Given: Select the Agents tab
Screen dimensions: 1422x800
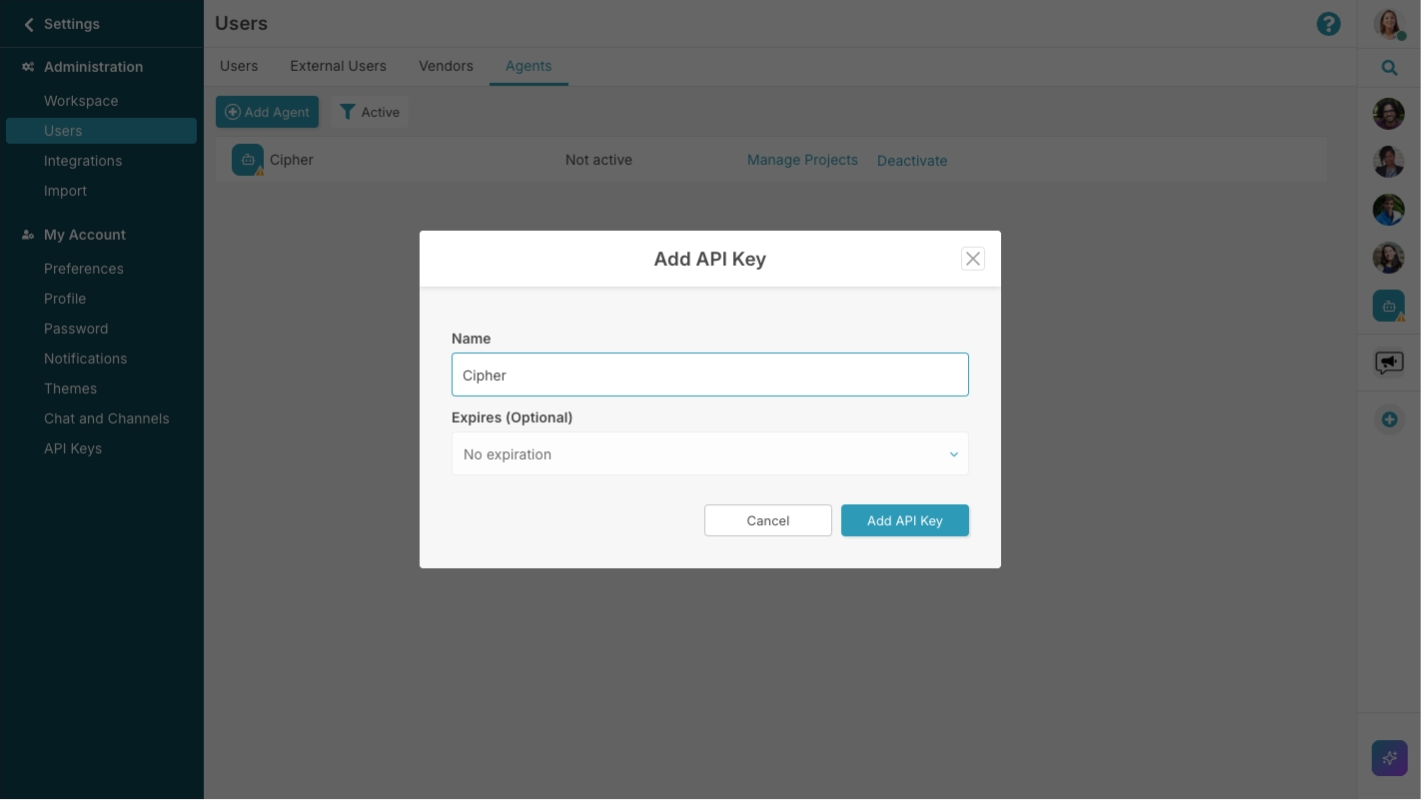Looking at the screenshot, I should pos(528,66).
